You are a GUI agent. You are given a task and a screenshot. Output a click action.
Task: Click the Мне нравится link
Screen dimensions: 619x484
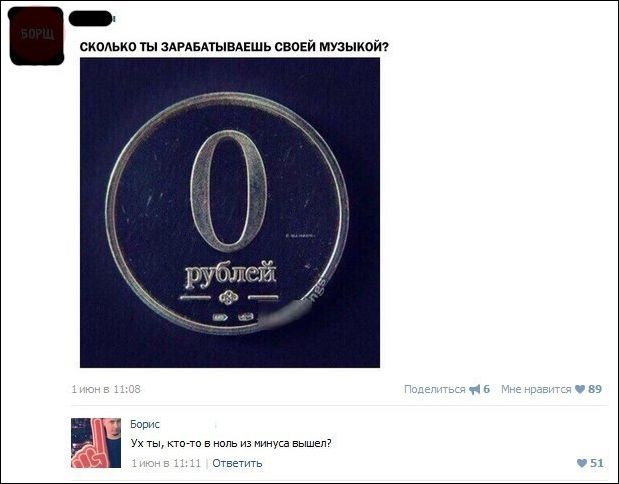pos(536,390)
